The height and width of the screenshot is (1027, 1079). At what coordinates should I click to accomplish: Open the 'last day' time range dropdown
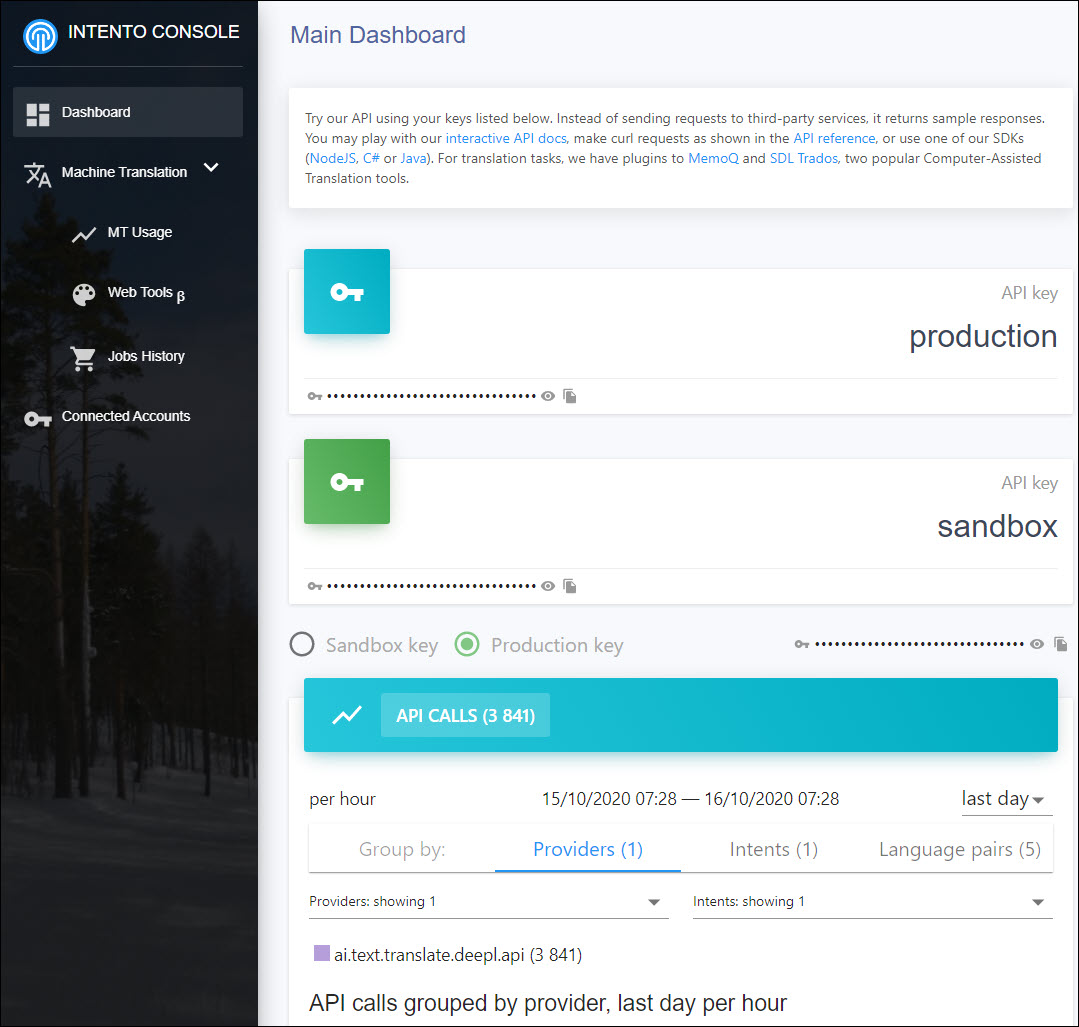(1004, 799)
